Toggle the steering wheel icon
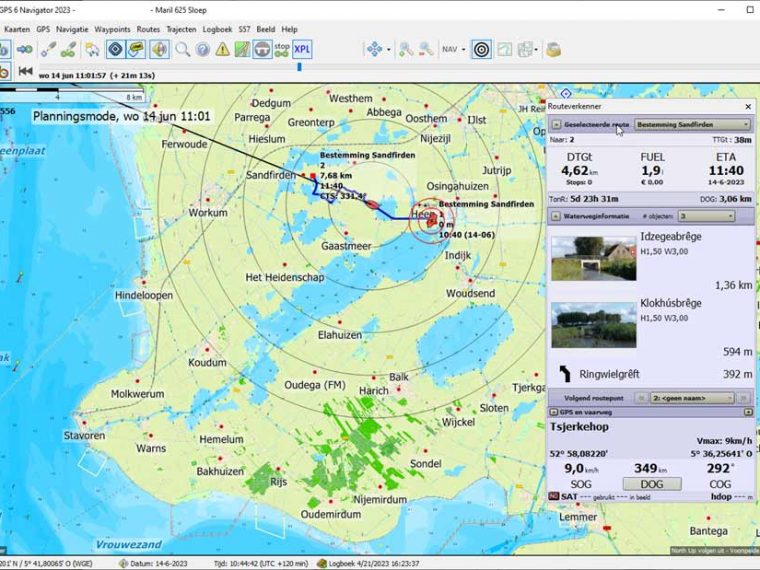The width and height of the screenshot is (760, 570). [262, 49]
